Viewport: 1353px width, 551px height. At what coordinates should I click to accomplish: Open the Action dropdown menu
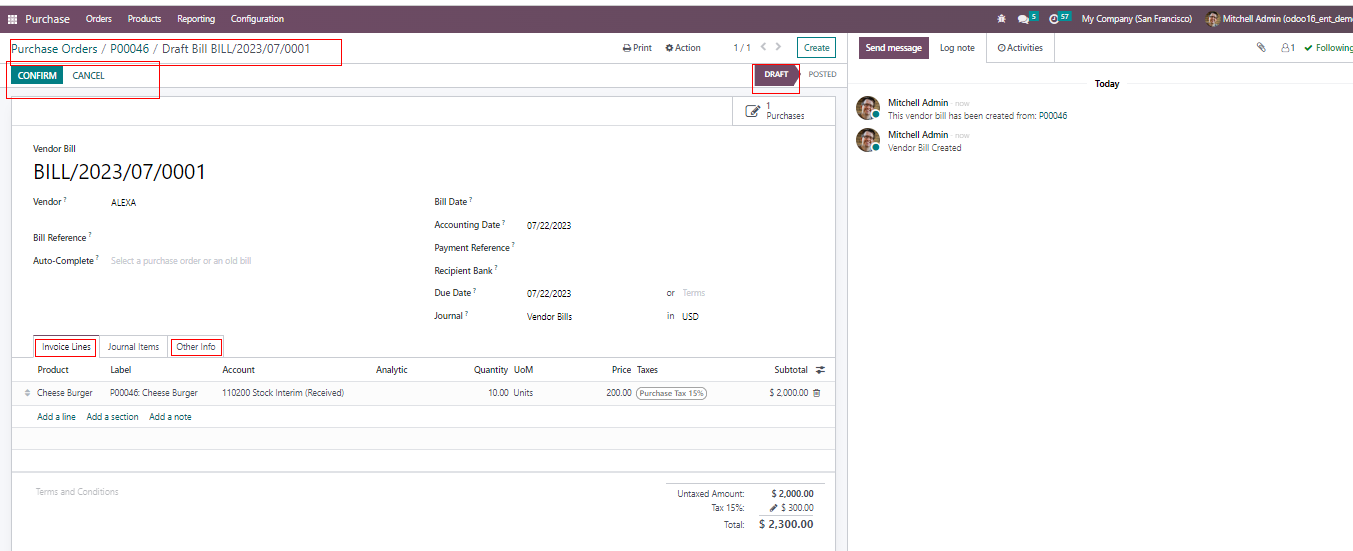[x=683, y=48]
